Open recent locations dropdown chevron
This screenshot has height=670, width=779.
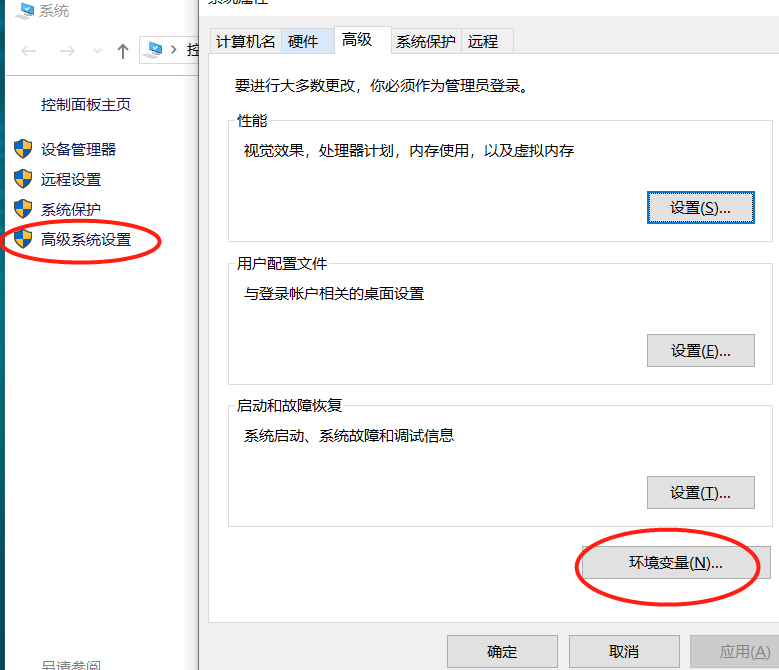click(97, 51)
